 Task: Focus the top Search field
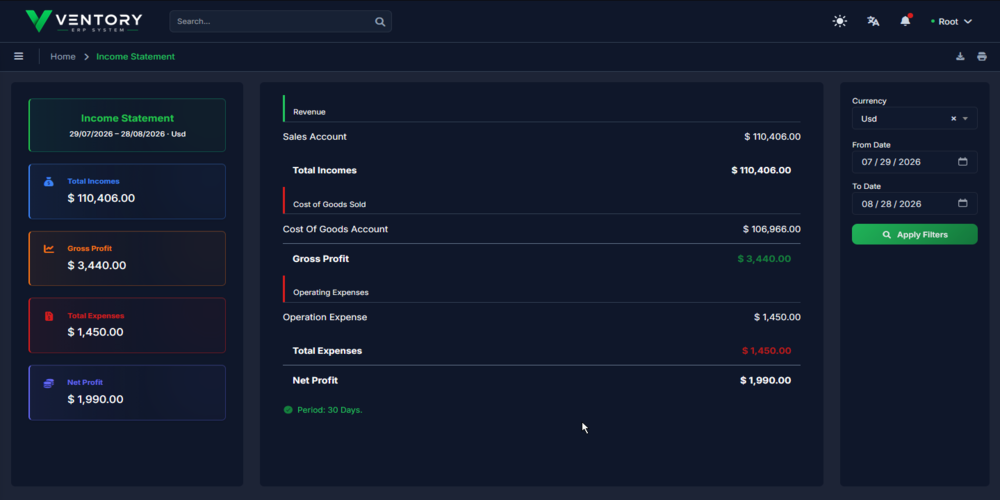pos(281,21)
